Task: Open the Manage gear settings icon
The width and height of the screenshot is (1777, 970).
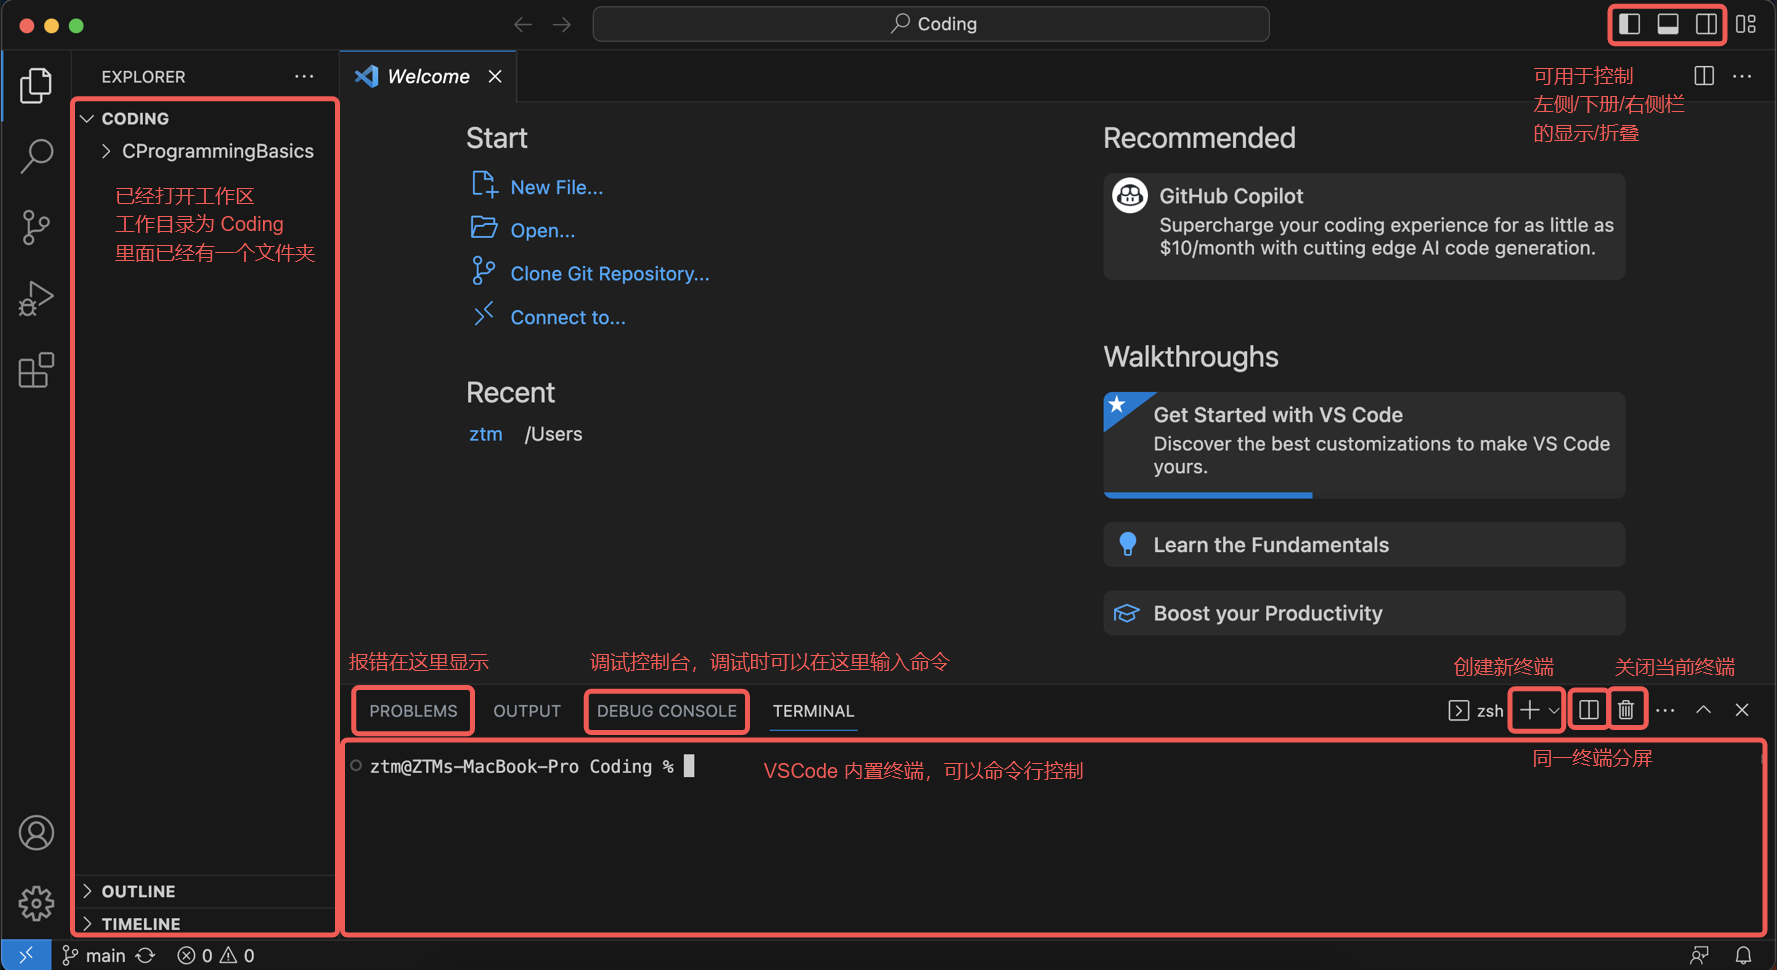Action: (36, 903)
